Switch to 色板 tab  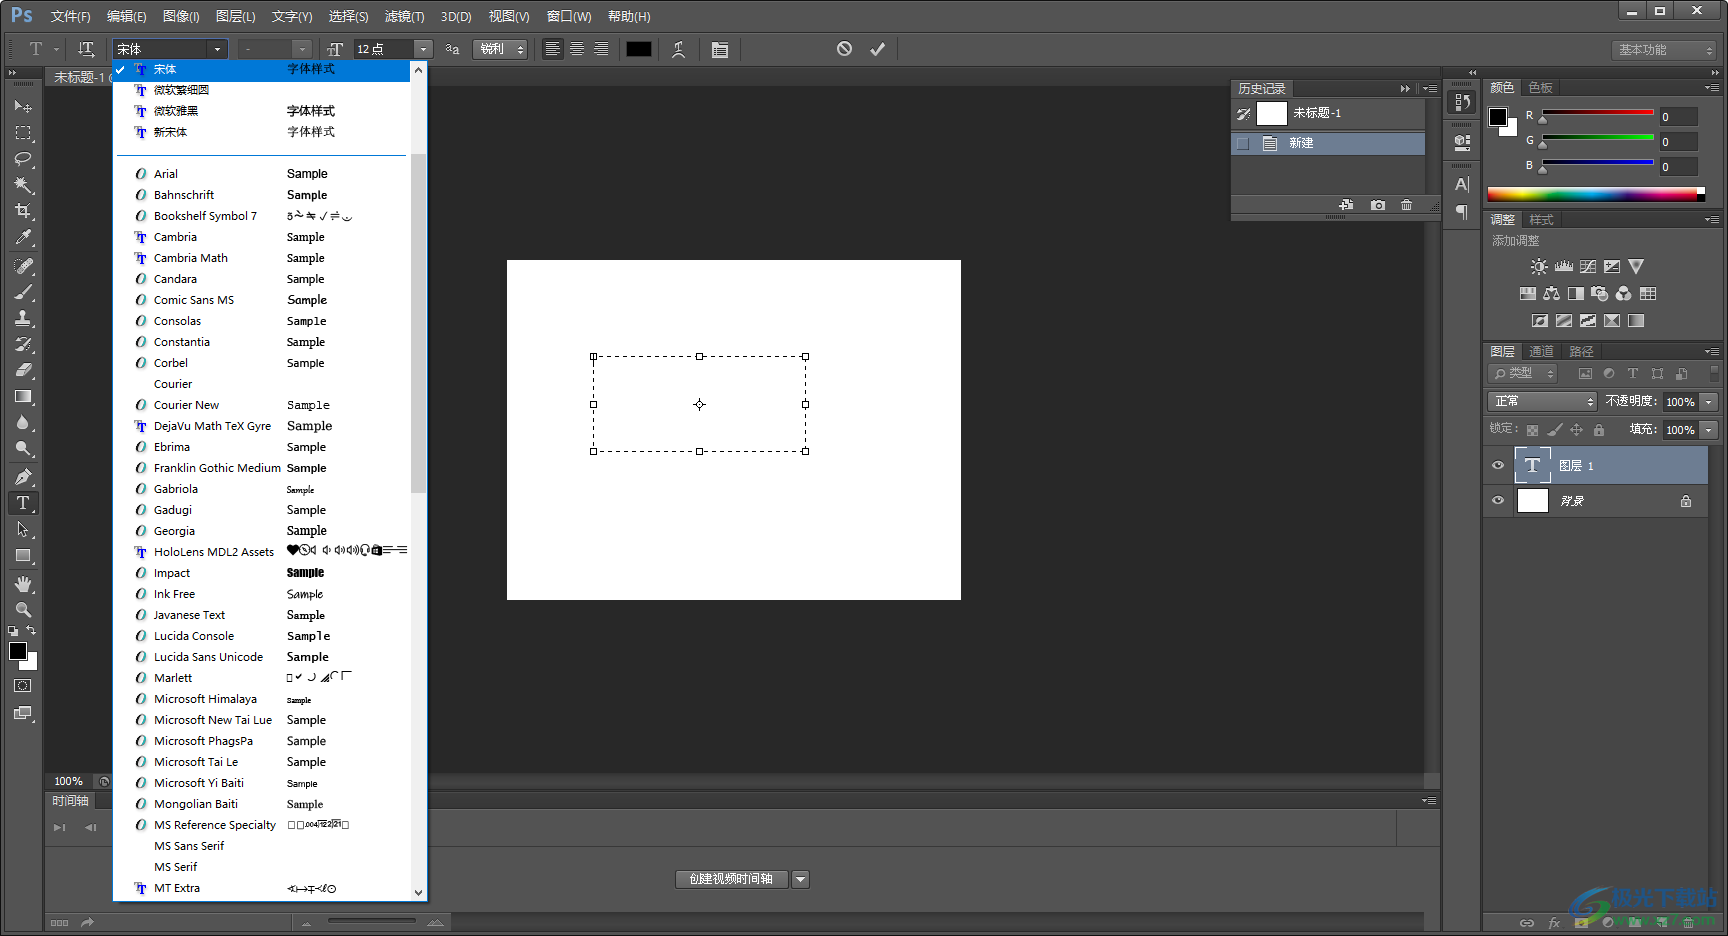tap(1541, 88)
